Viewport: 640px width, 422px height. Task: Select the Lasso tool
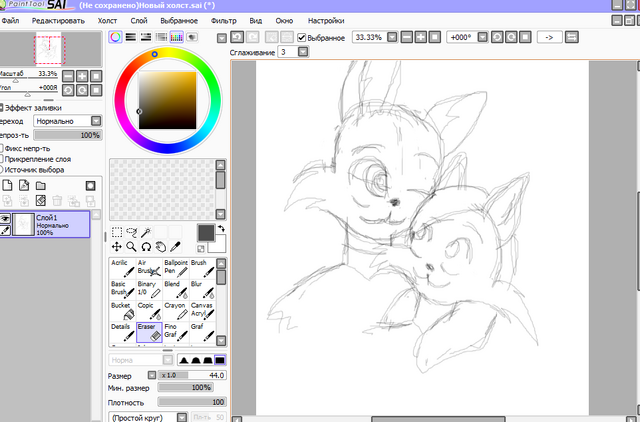coord(131,232)
